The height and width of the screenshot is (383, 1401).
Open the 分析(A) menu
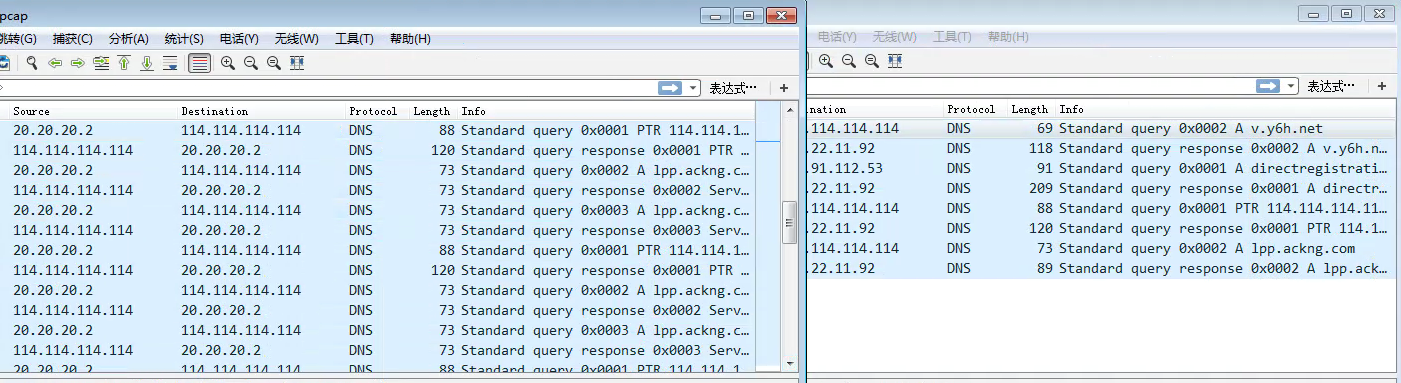pyautogui.click(x=128, y=39)
